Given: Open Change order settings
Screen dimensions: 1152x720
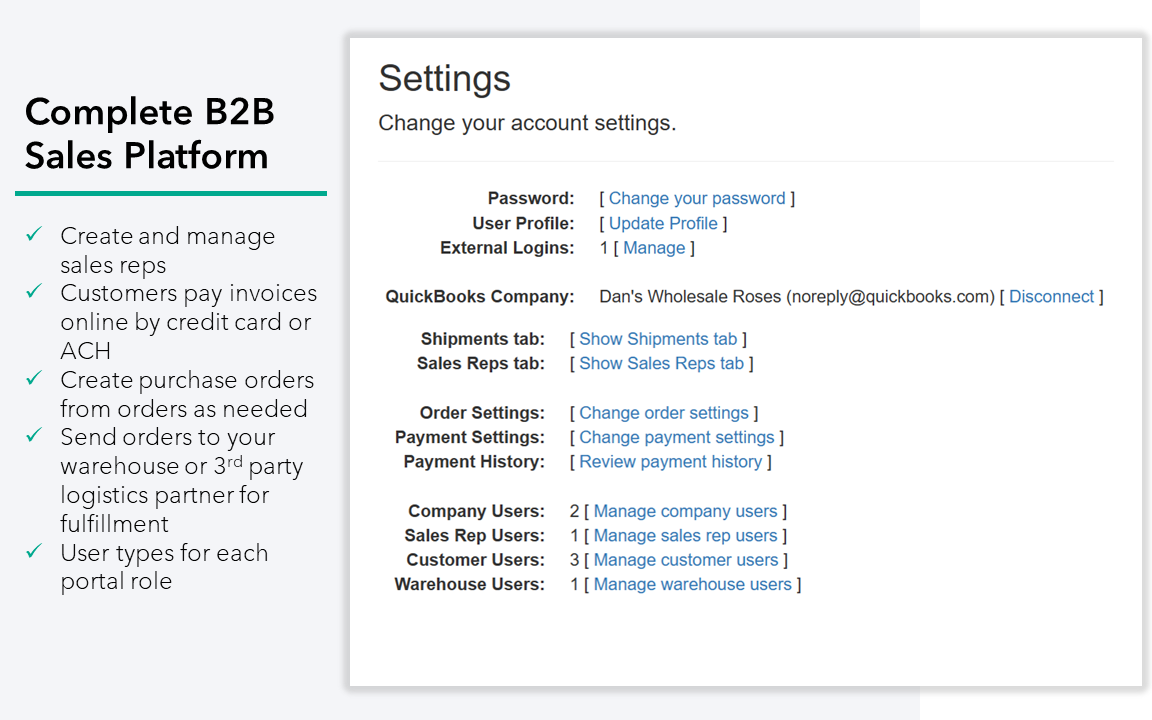Looking at the screenshot, I should tap(664, 413).
